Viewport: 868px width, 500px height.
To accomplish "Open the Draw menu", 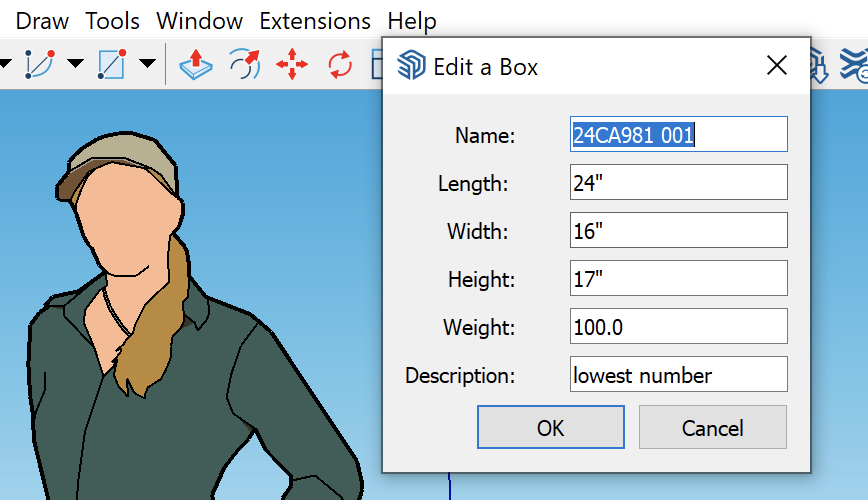I will [42, 21].
